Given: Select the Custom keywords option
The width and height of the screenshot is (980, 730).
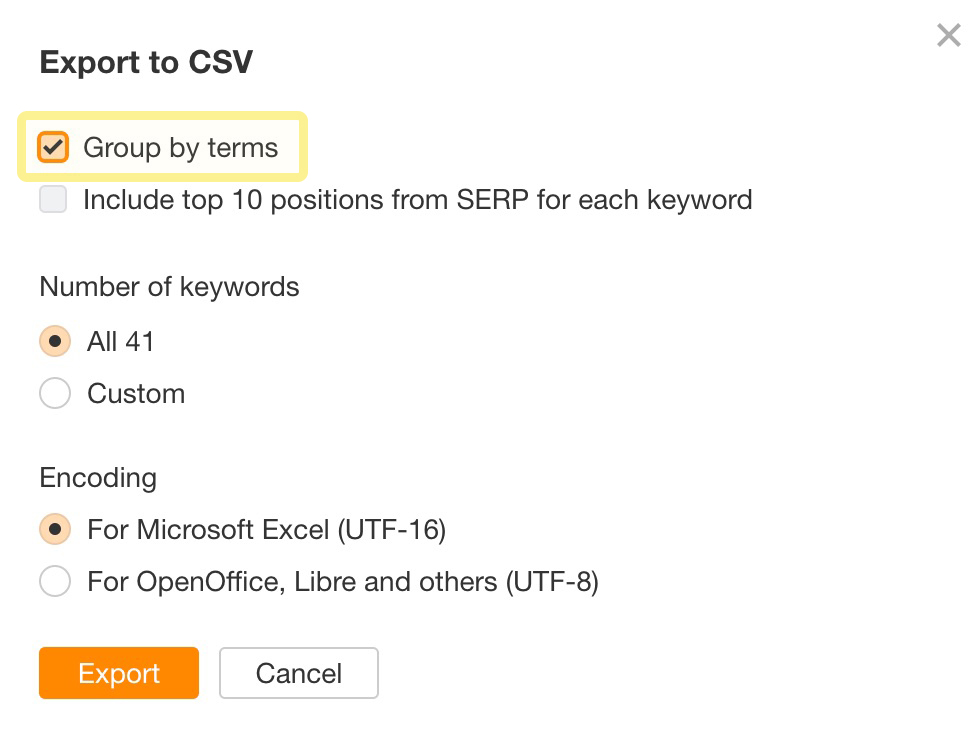Looking at the screenshot, I should pyautogui.click(x=55, y=393).
